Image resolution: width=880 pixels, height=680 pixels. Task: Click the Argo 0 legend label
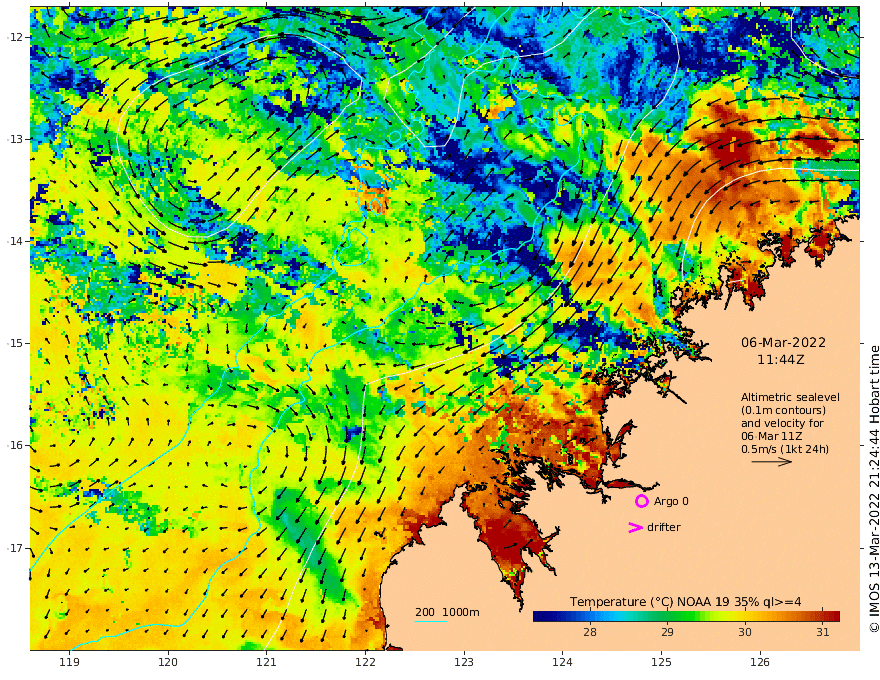tap(671, 501)
